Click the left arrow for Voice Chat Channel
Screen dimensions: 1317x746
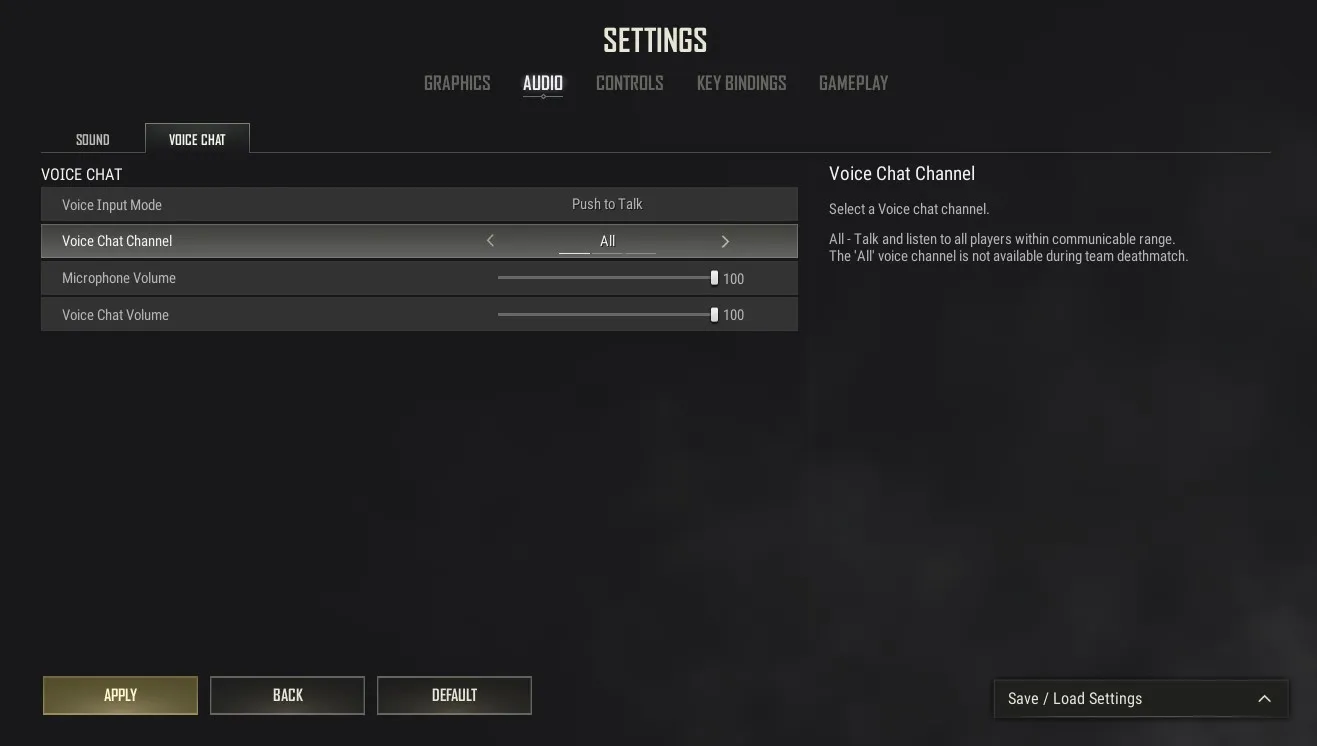[x=490, y=241]
